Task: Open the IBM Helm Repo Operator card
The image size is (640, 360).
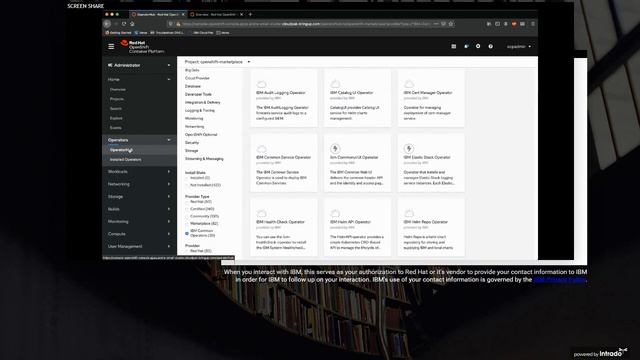Action: (431, 227)
